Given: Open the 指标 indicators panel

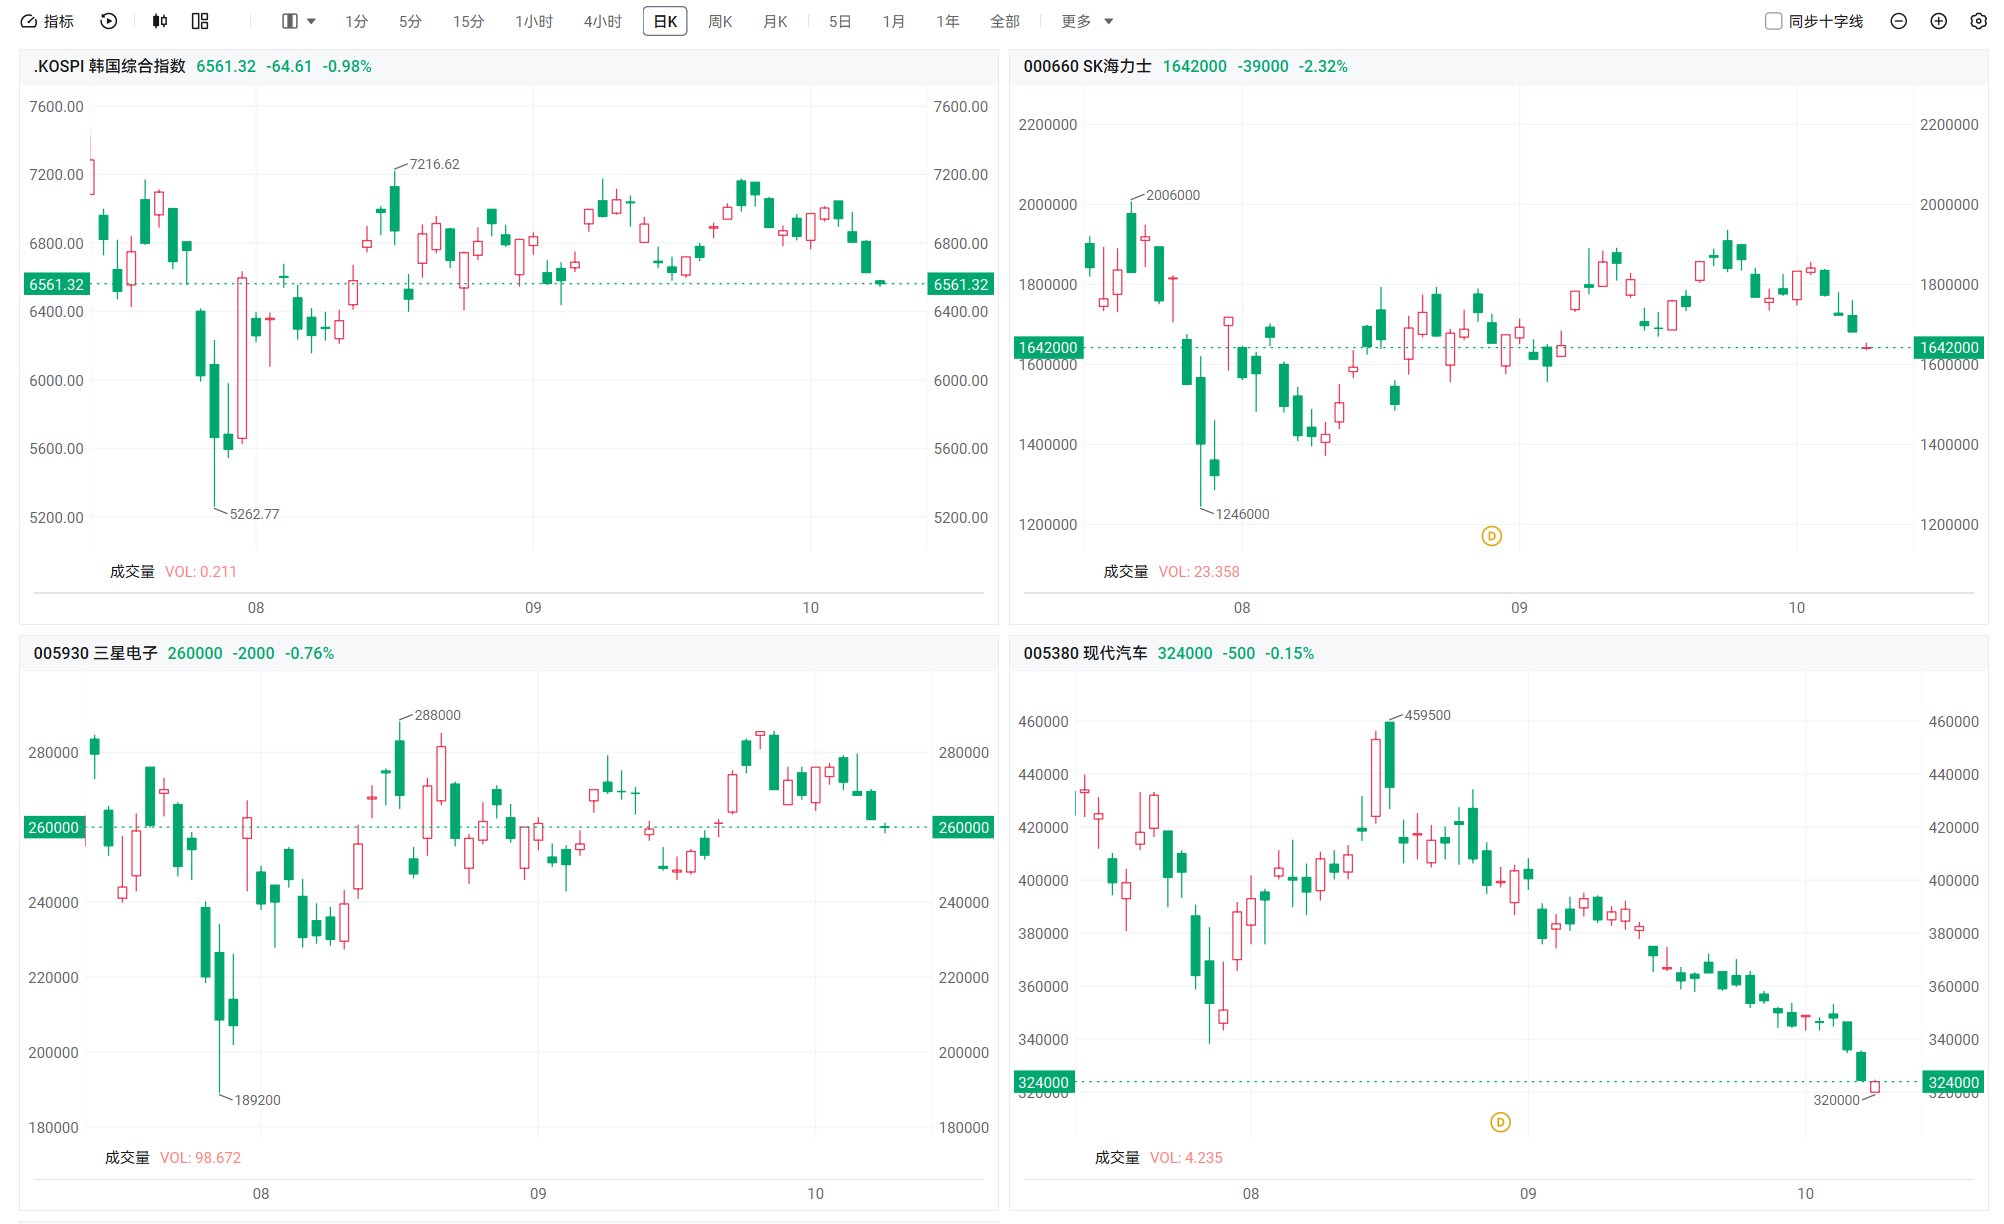Looking at the screenshot, I should pos(47,21).
